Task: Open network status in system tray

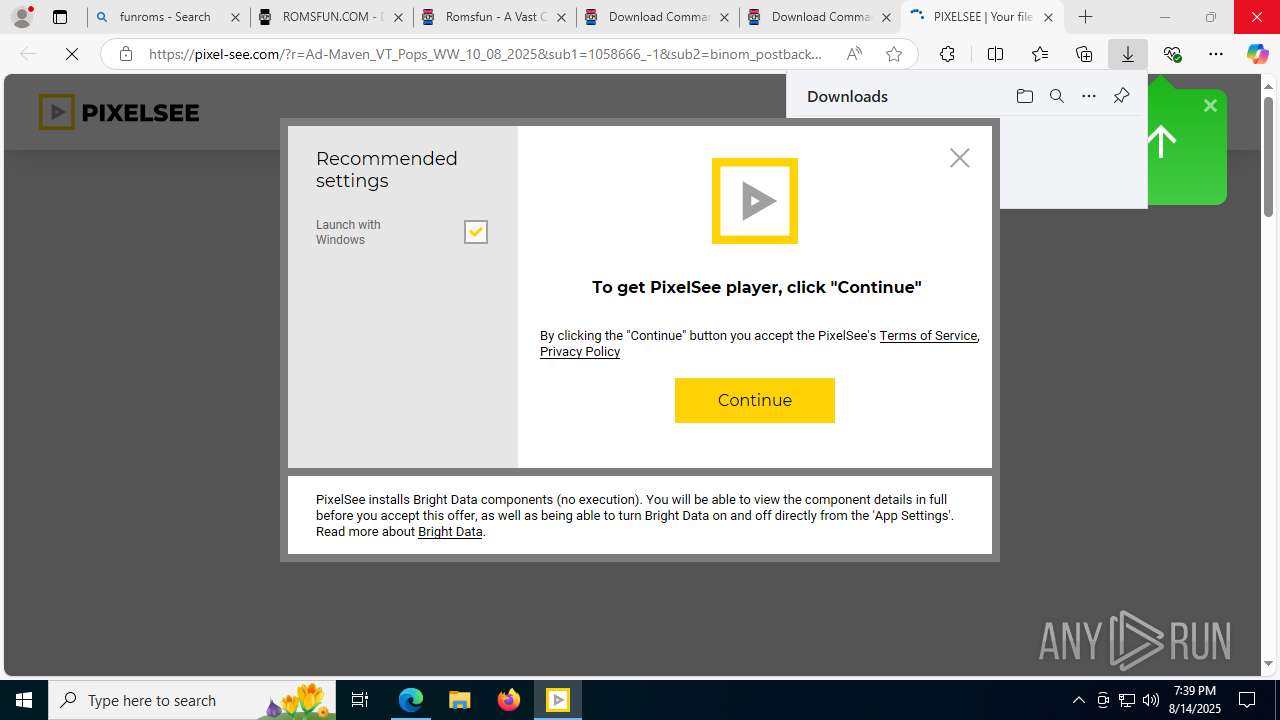Action: click(1127, 700)
